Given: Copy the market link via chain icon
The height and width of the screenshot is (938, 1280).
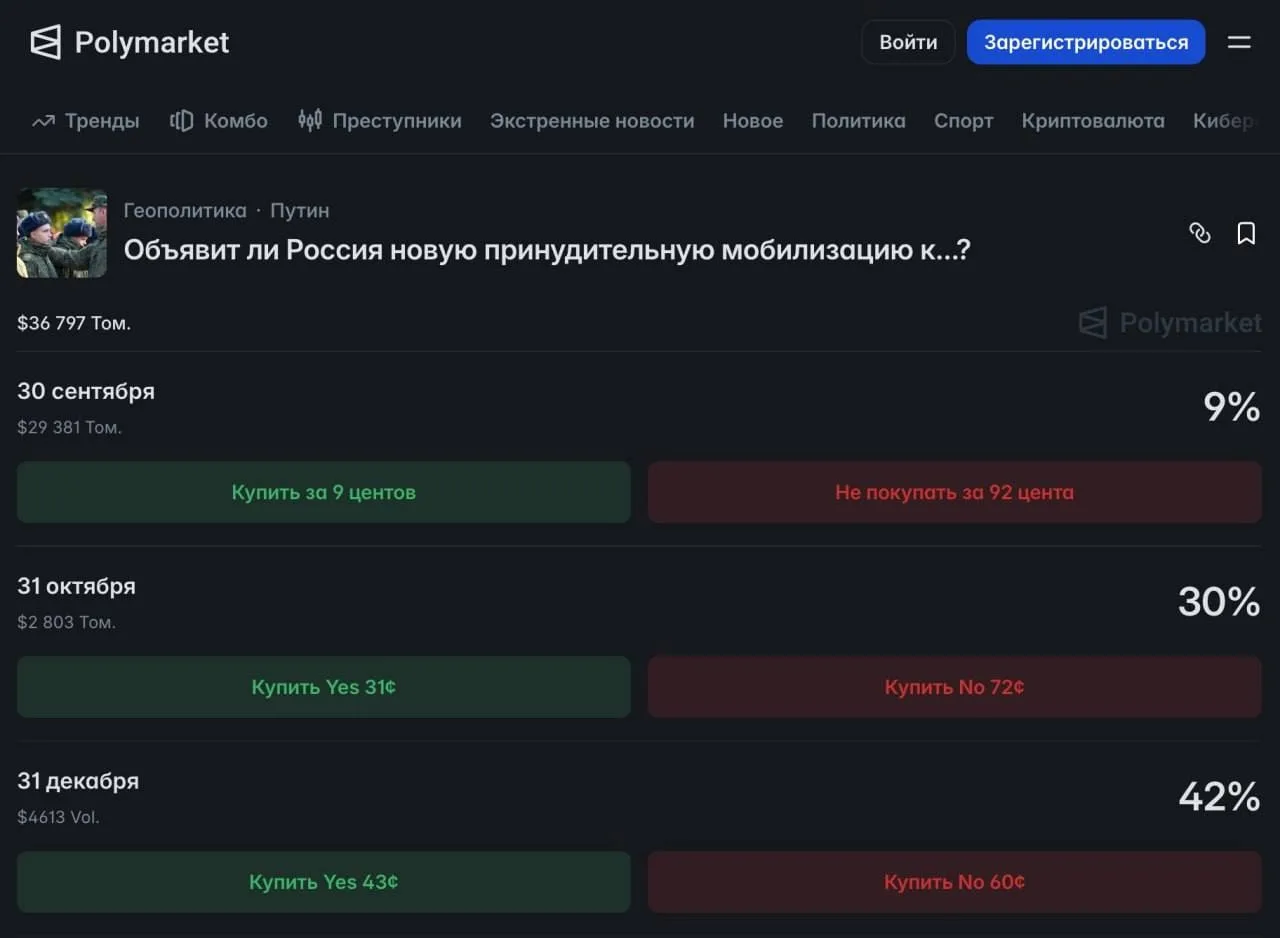Looking at the screenshot, I should tap(1199, 233).
